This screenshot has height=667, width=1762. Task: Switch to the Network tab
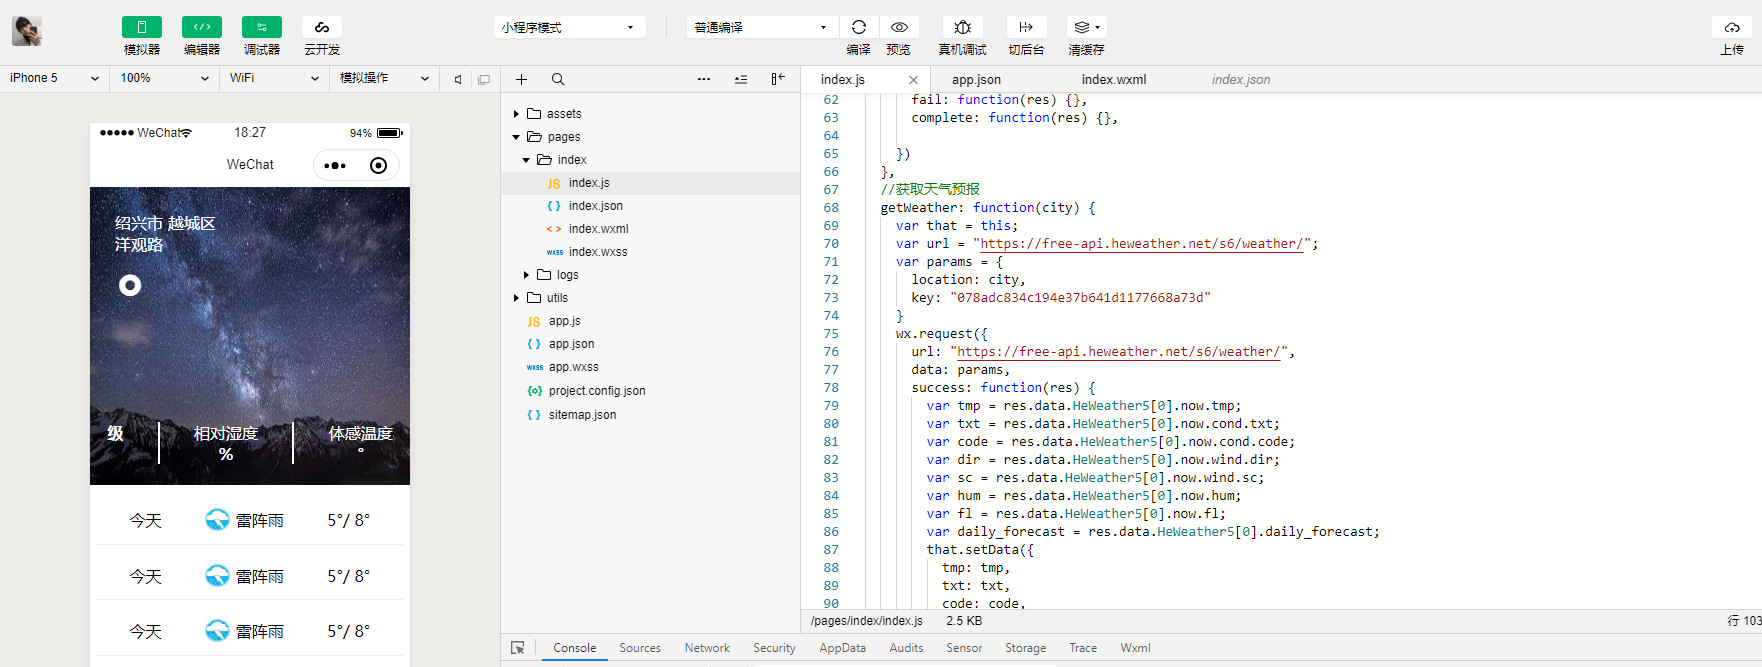[707, 648]
